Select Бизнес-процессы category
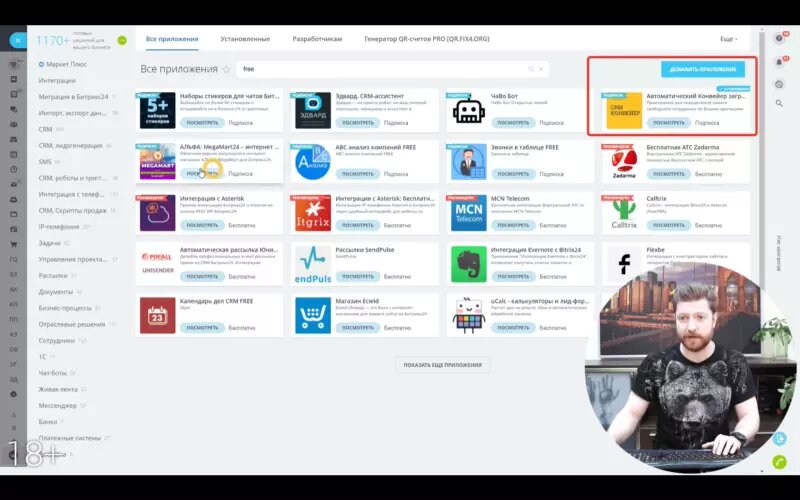This screenshot has height=500, width=800. pos(65,308)
